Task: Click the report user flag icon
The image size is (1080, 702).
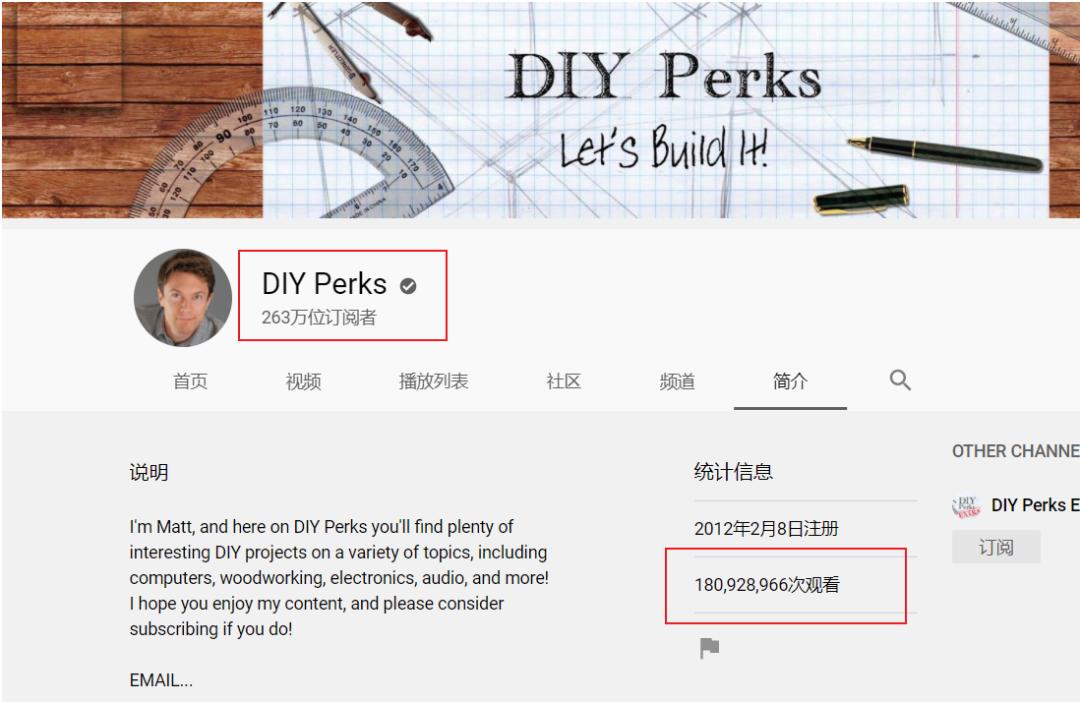Action: click(x=709, y=648)
